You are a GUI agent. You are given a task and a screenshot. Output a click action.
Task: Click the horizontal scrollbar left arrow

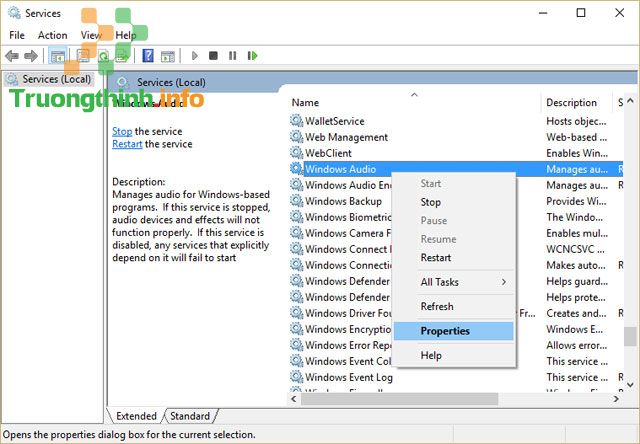coord(293,399)
